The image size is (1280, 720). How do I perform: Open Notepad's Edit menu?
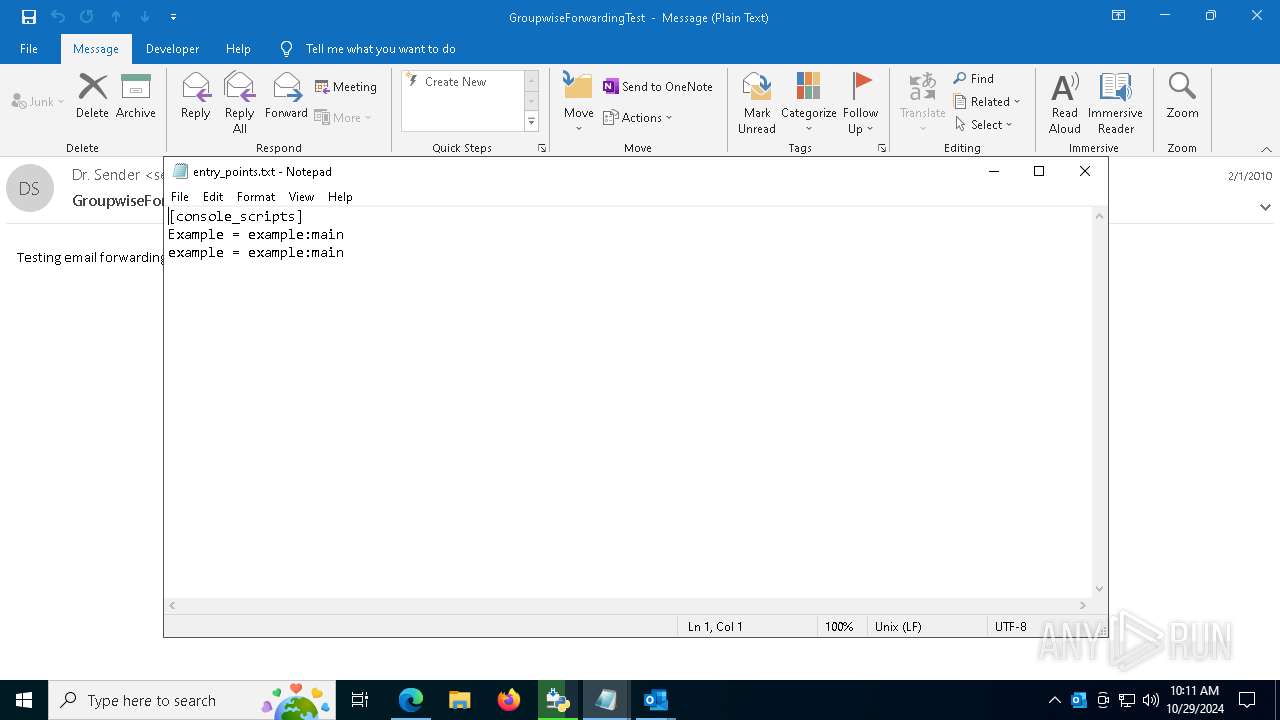(213, 197)
